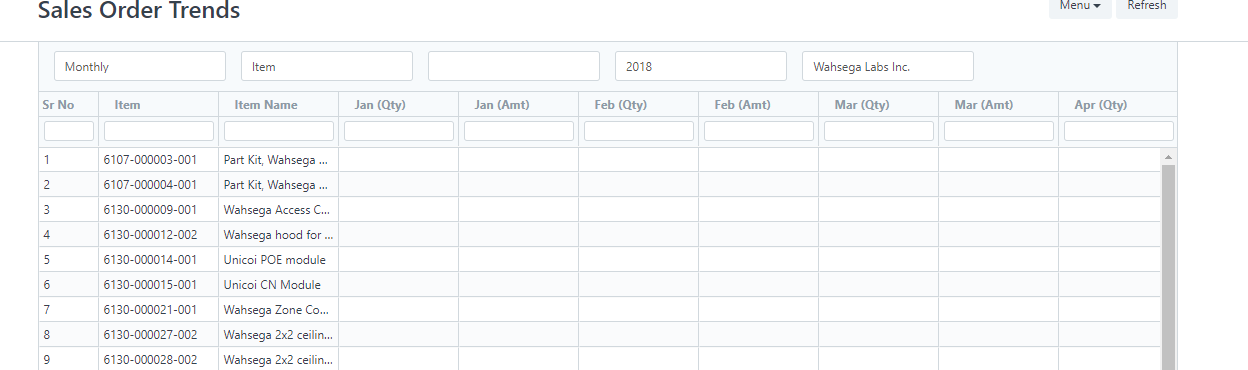Click the Wahsega Labs Inc. company field

click(888, 66)
